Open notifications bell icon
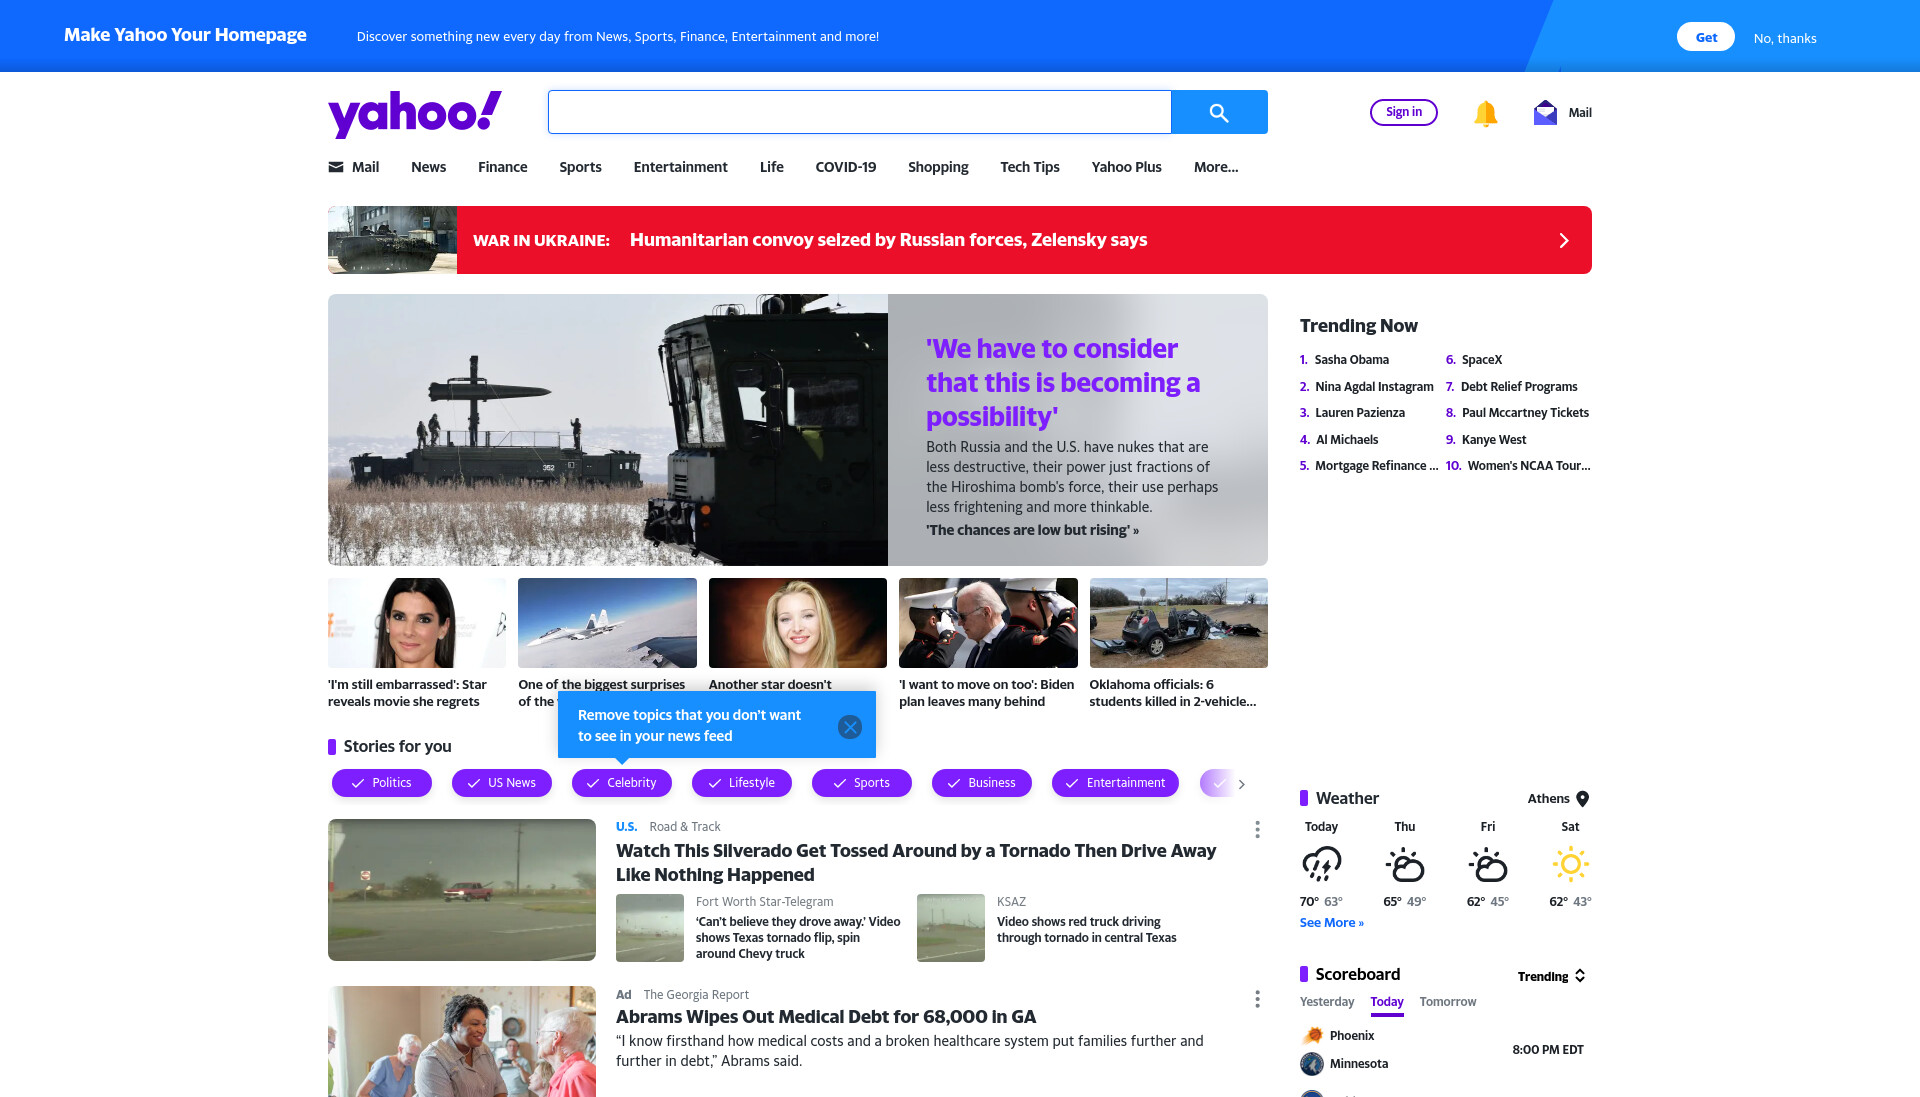The height and width of the screenshot is (1097, 1920). point(1485,113)
